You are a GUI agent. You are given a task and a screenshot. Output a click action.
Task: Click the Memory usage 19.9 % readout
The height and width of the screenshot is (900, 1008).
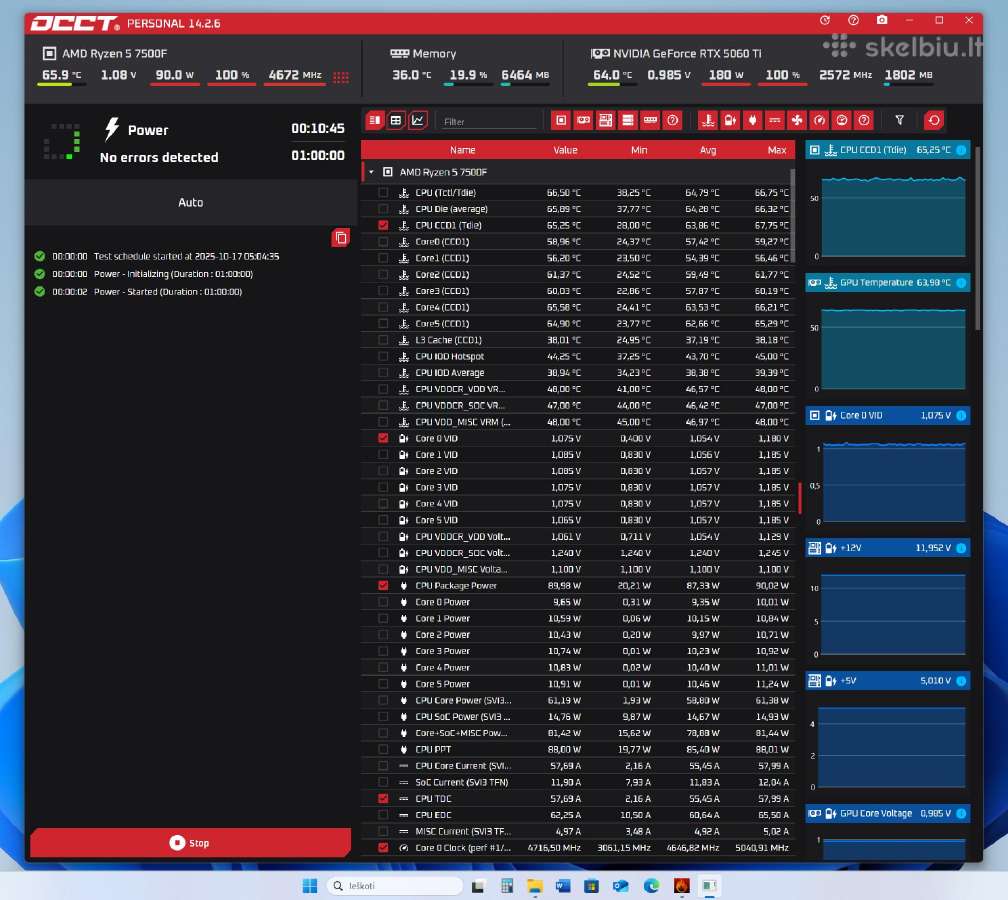468,75
